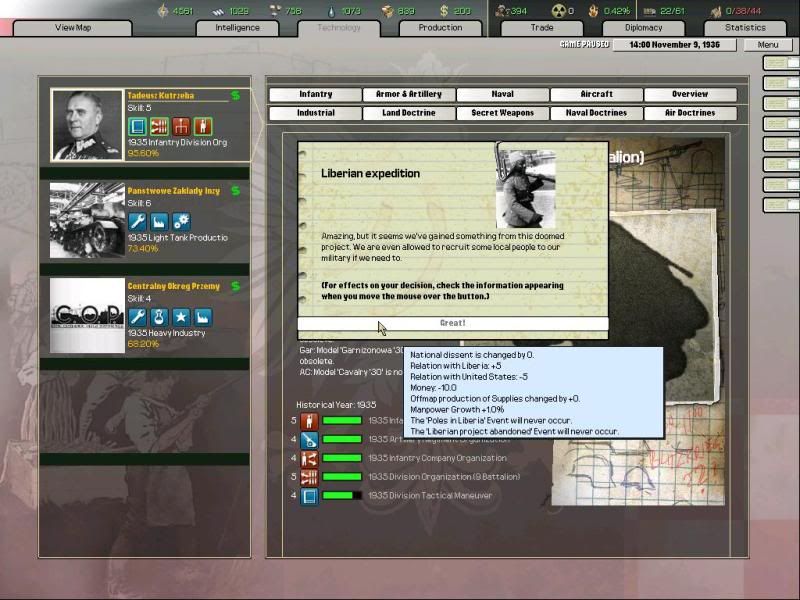
Task: Open the Intelligence tab
Action: (x=237, y=28)
